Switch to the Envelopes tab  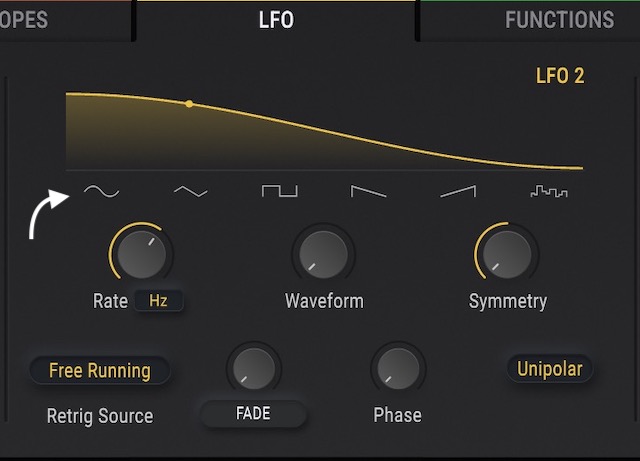coord(30,20)
